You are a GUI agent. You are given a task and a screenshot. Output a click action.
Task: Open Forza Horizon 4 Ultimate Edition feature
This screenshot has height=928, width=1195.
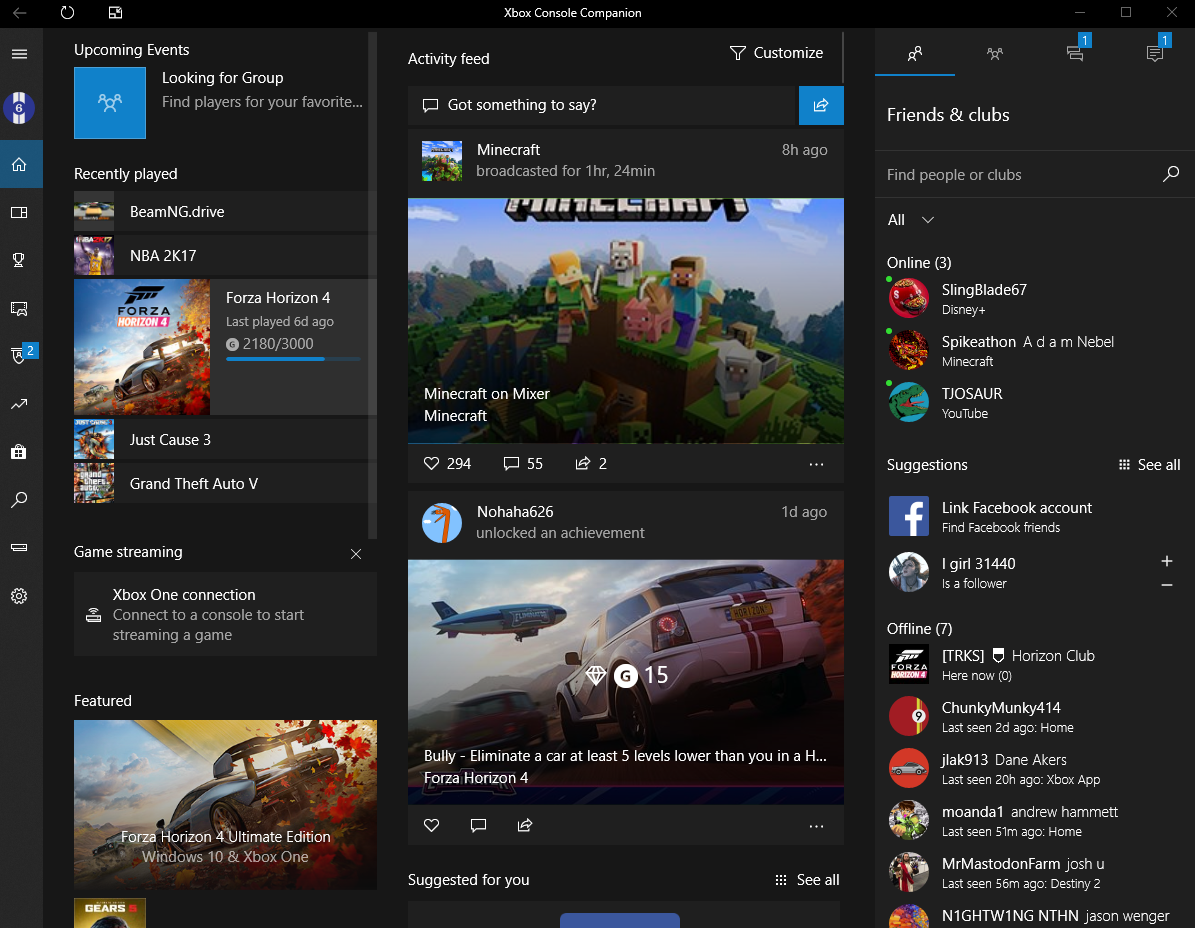(226, 805)
